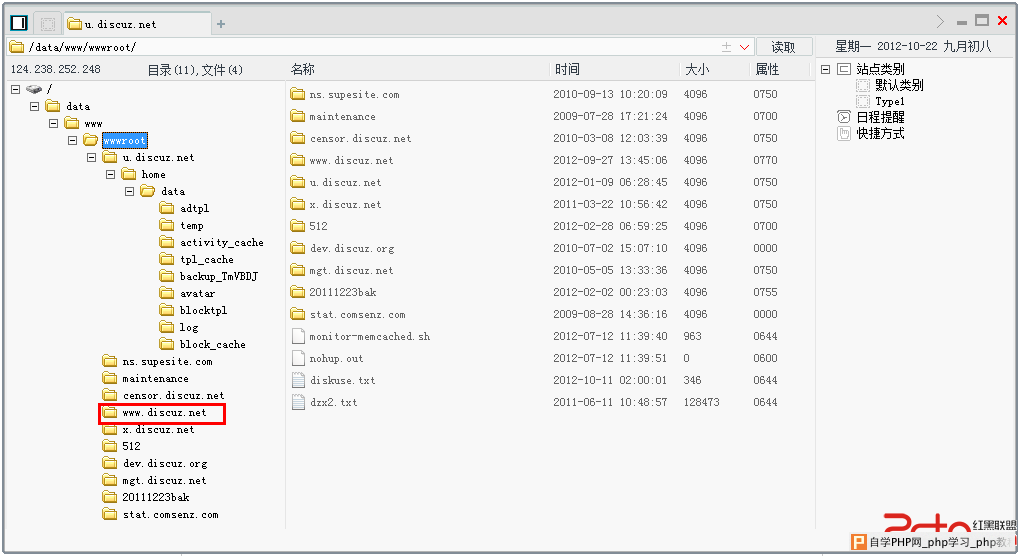Image resolution: width=1020 pixels, height=556 pixels.
Task: Select the wwwroot folder in the tree
Action: [124, 140]
